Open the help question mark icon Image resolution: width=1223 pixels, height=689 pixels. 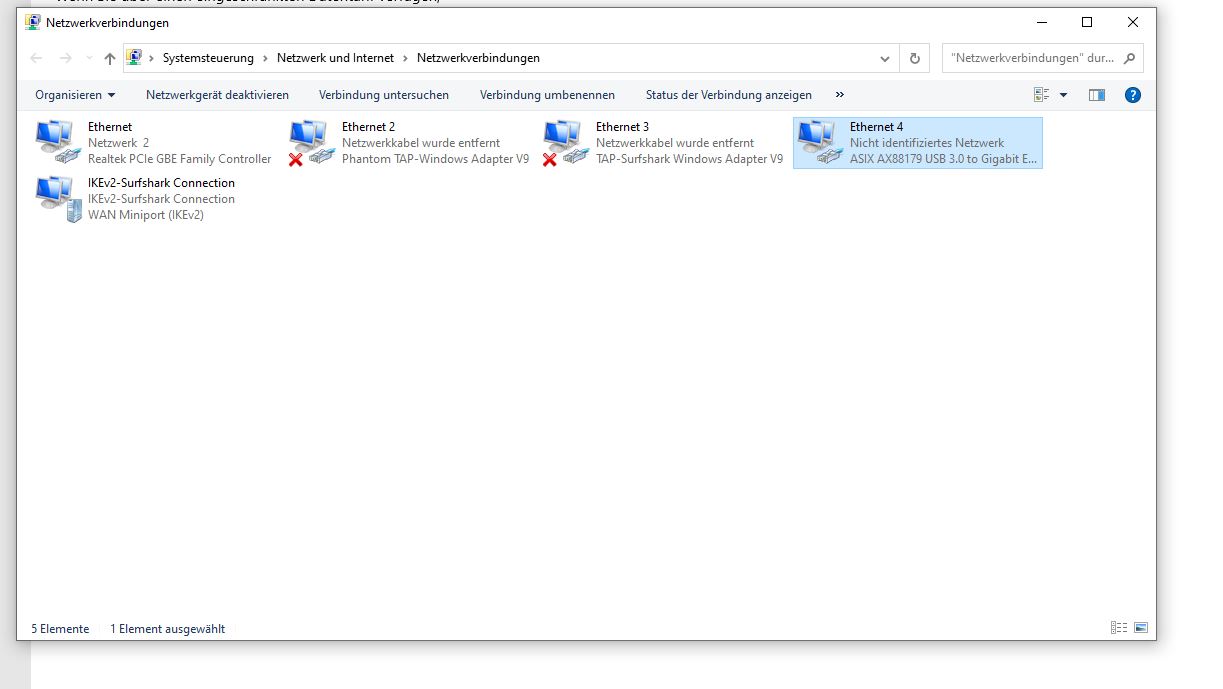click(1133, 95)
